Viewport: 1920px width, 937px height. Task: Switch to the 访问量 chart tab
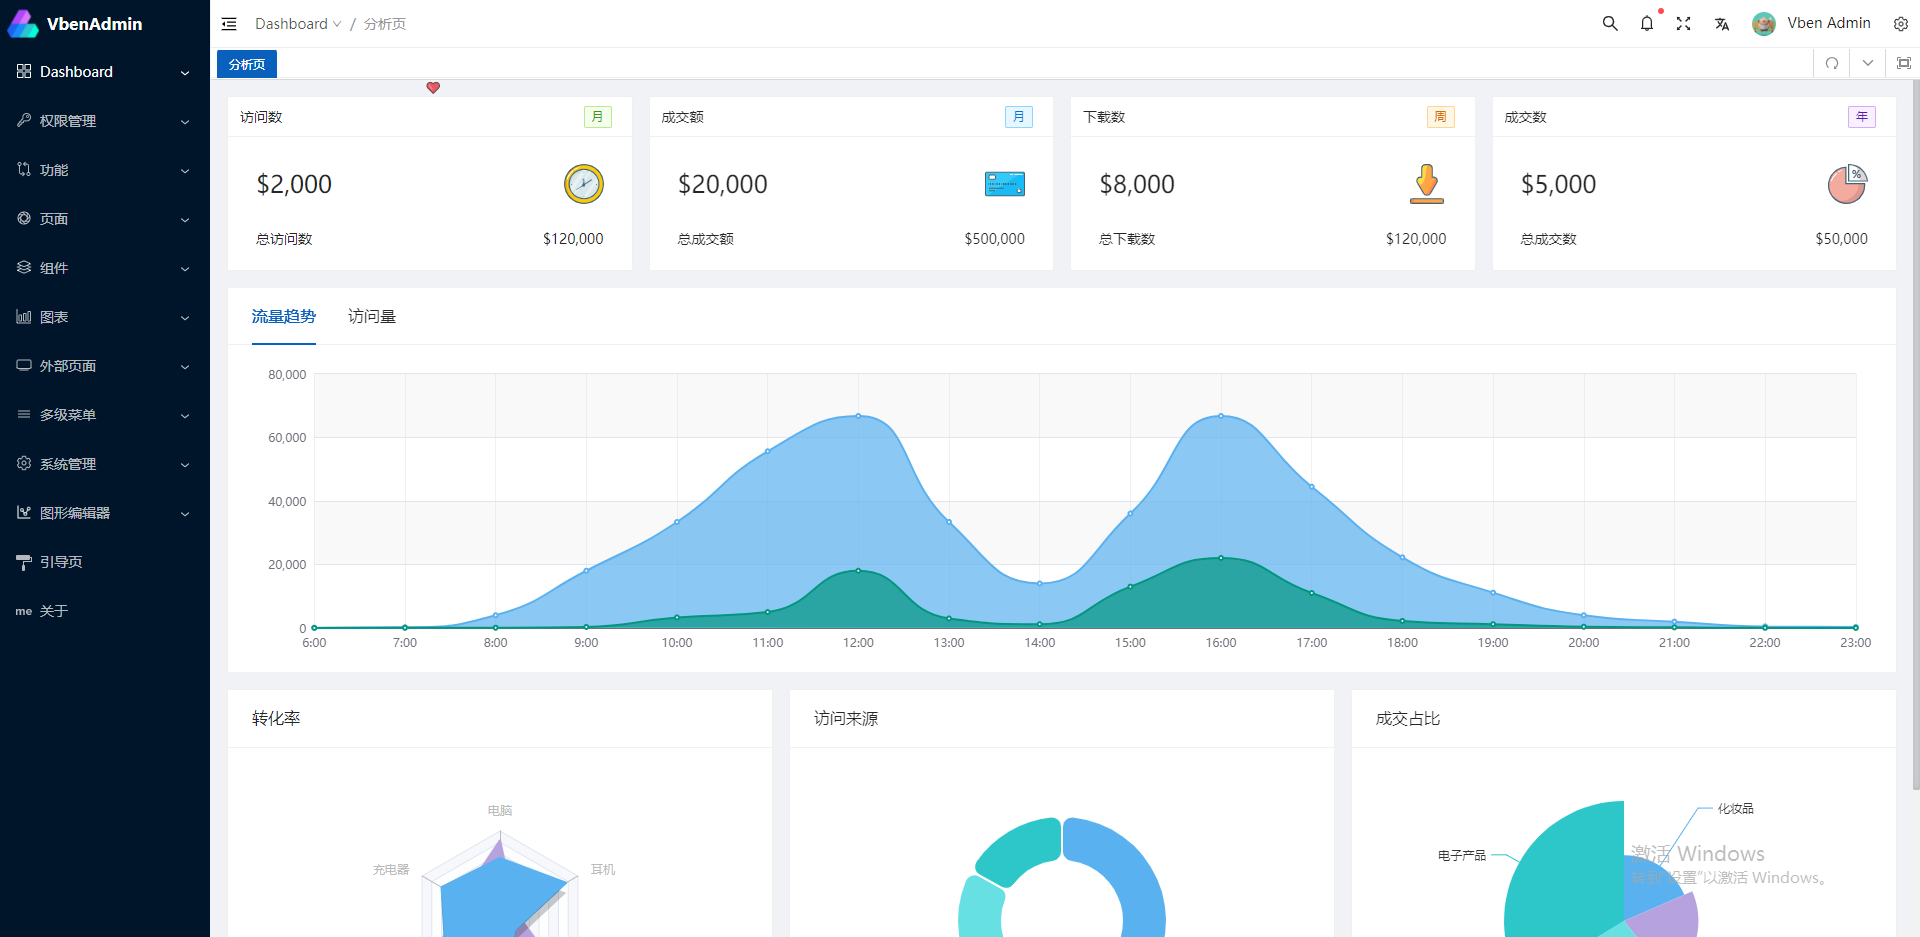pyautogui.click(x=372, y=317)
